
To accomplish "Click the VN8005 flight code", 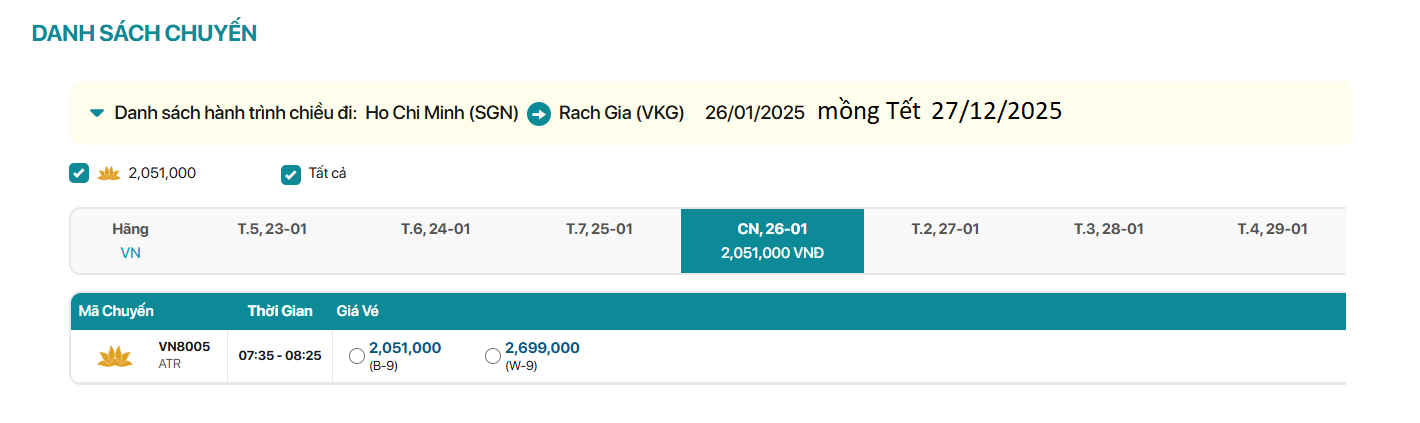I will [x=184, y=347].
